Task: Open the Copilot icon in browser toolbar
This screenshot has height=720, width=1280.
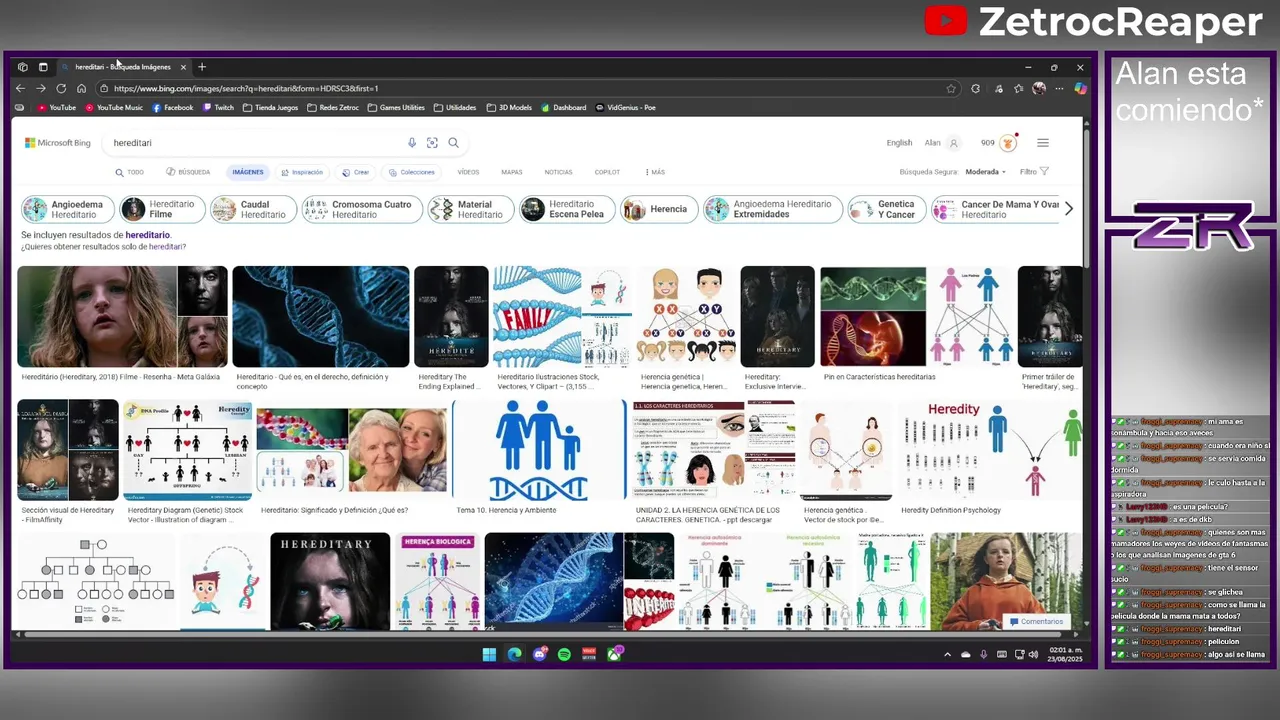Action: (1080, 88)
